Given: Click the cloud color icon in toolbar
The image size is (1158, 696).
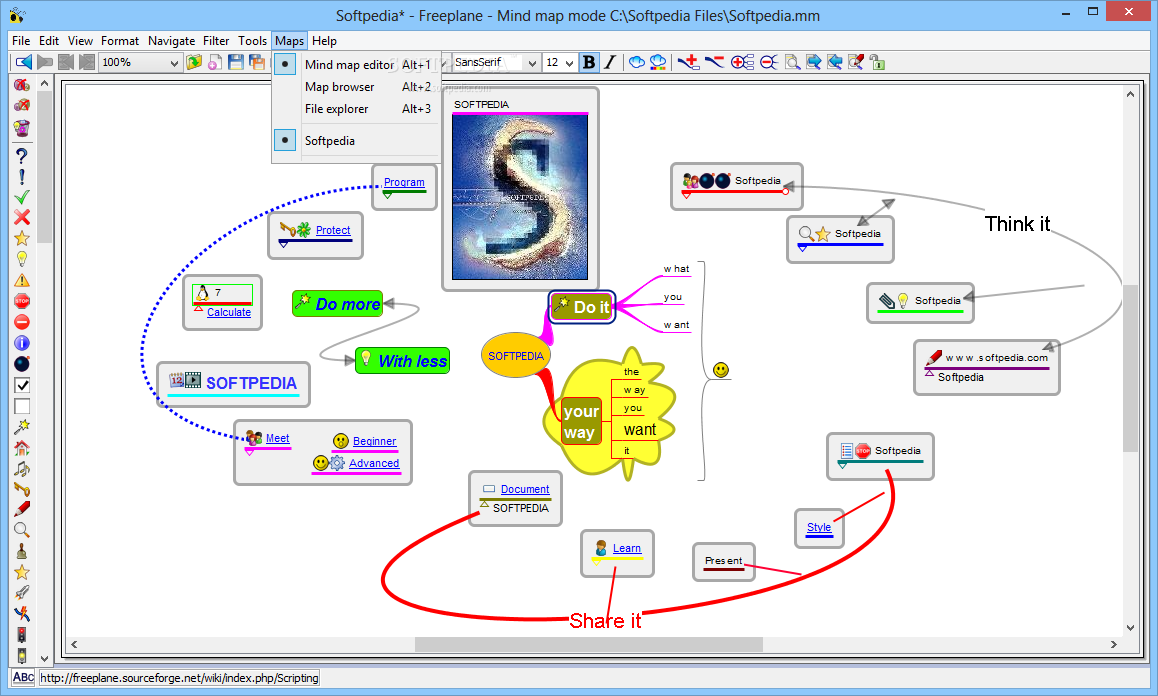Looking at the screenshot, I should (x=657, y=63).
